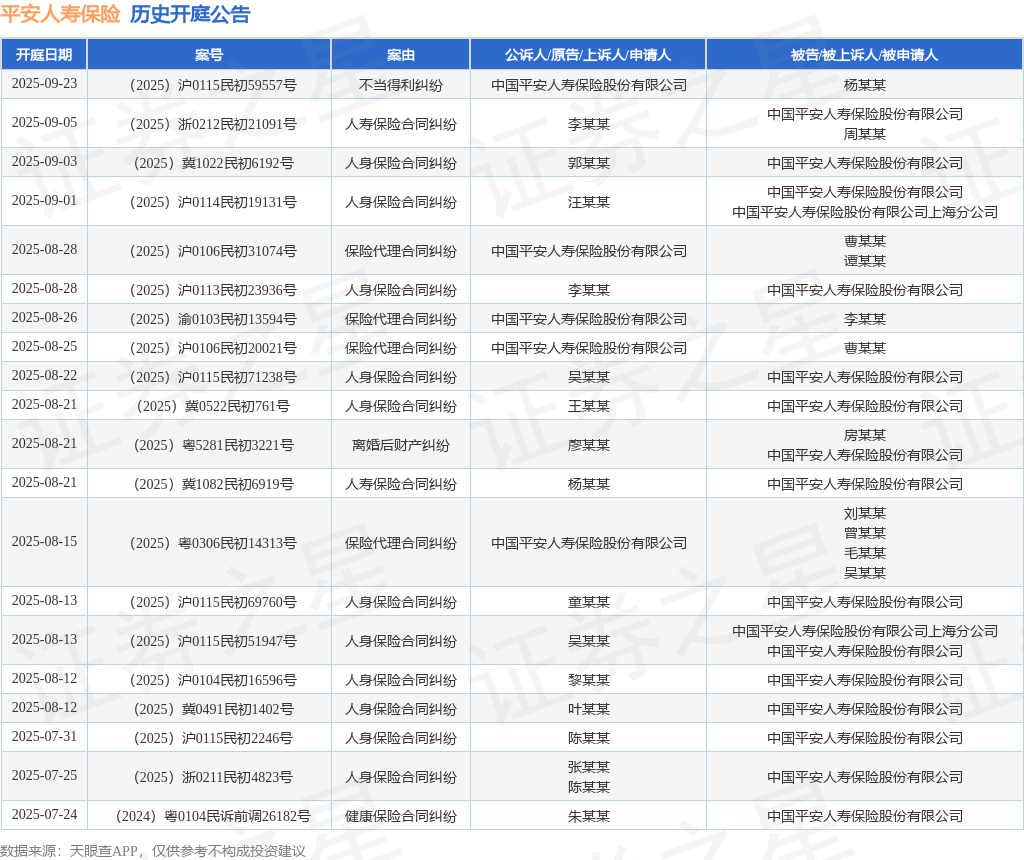Click plaintiff 王某某
Viewport: 1024px width, 860px height.
click(588, 406)
